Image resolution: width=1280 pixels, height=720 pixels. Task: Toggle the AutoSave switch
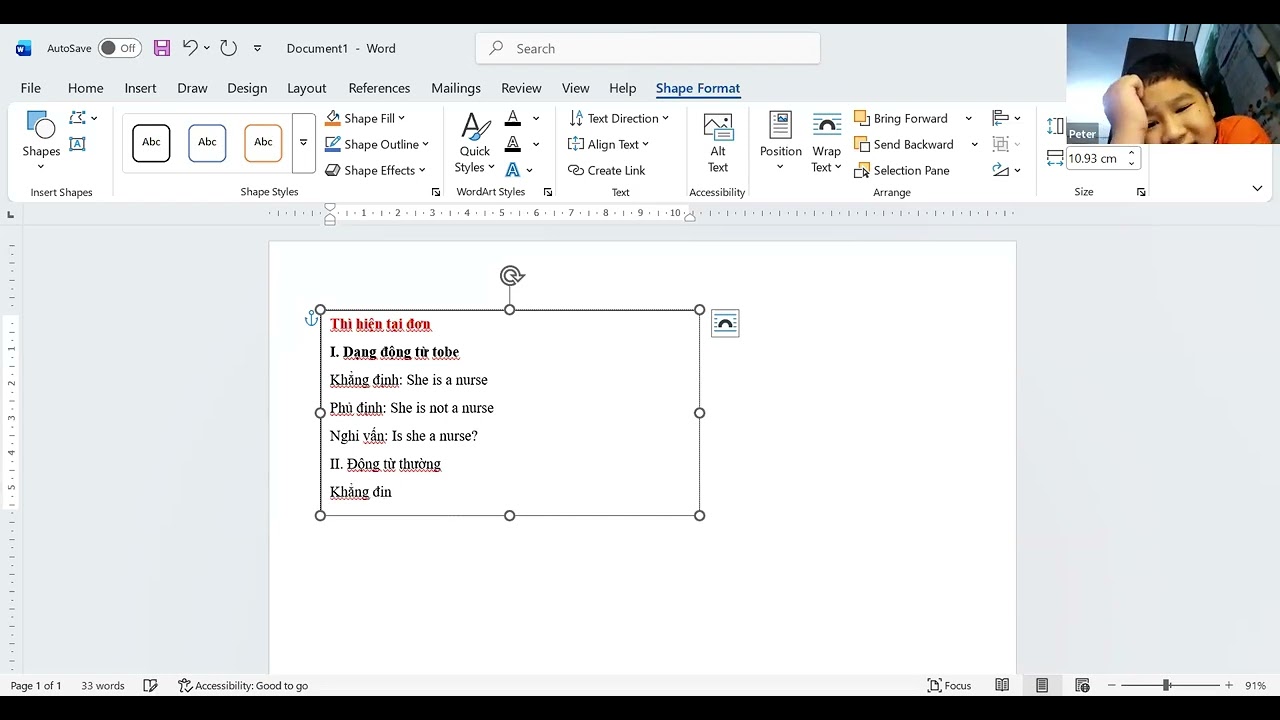click(119, 48)
